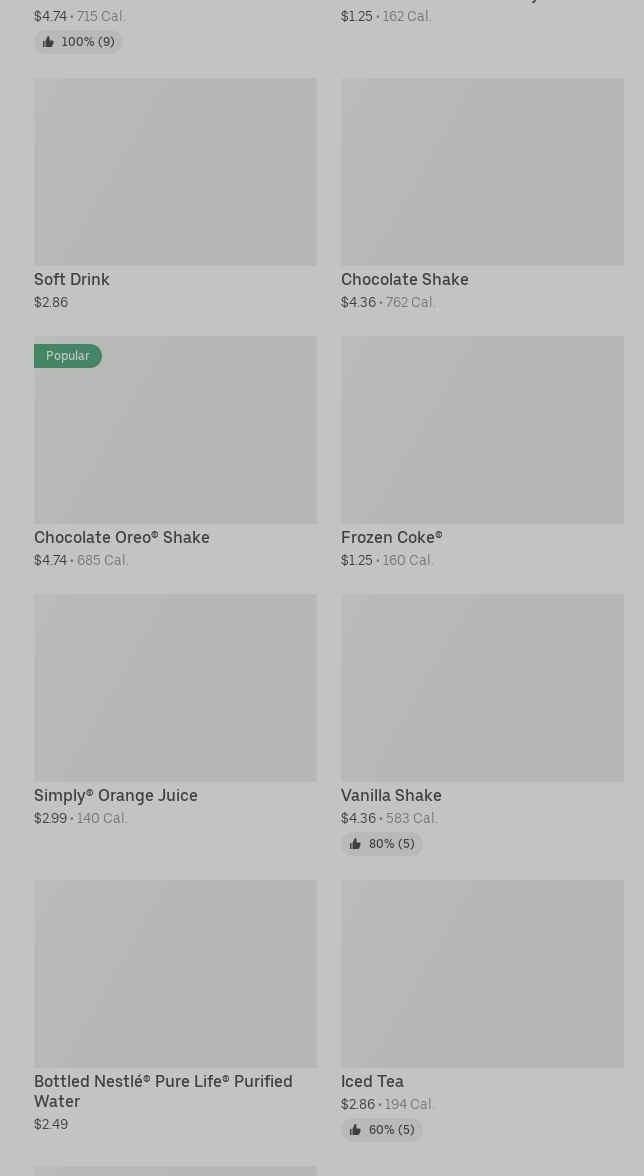The width and height of the screenshot is (644, 1176).
Task: Click thumbs-up icon under Vanilla Shake
Action: [355, 844]
